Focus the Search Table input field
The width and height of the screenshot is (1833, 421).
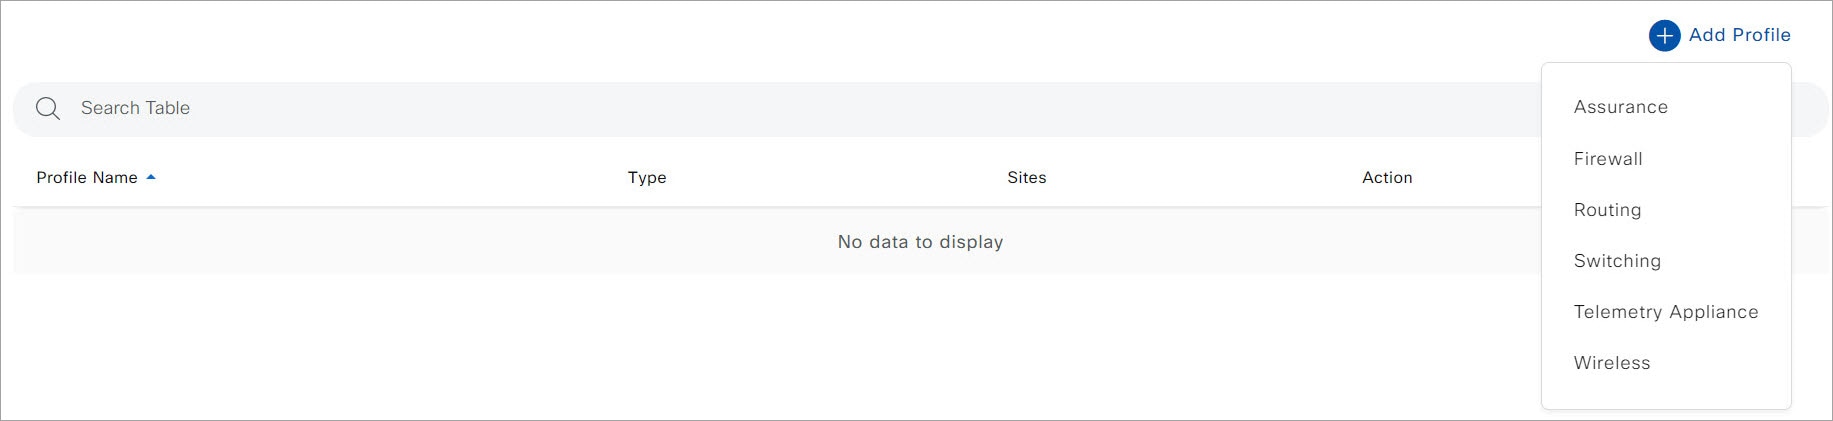pos(700,108)
